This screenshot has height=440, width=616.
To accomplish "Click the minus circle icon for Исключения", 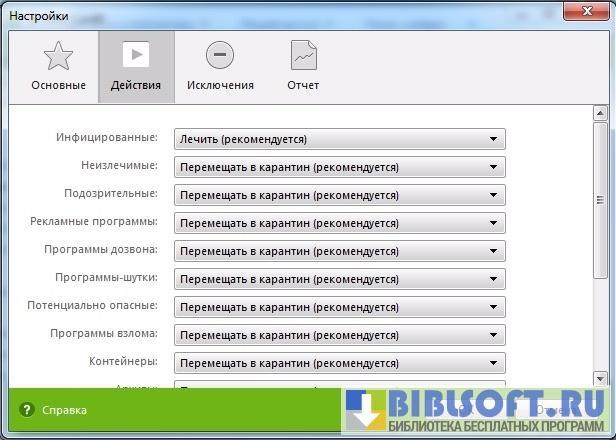I will (x=220, y=55).
